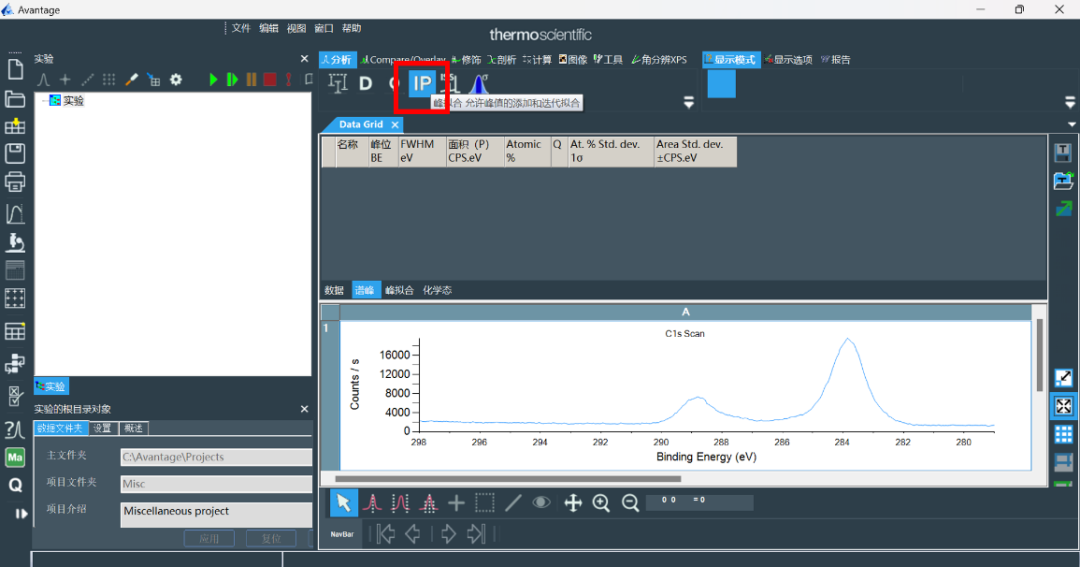Switch to the 化学态 grid tab
The height and width of the screenshot is (567, 1080).
437,290
